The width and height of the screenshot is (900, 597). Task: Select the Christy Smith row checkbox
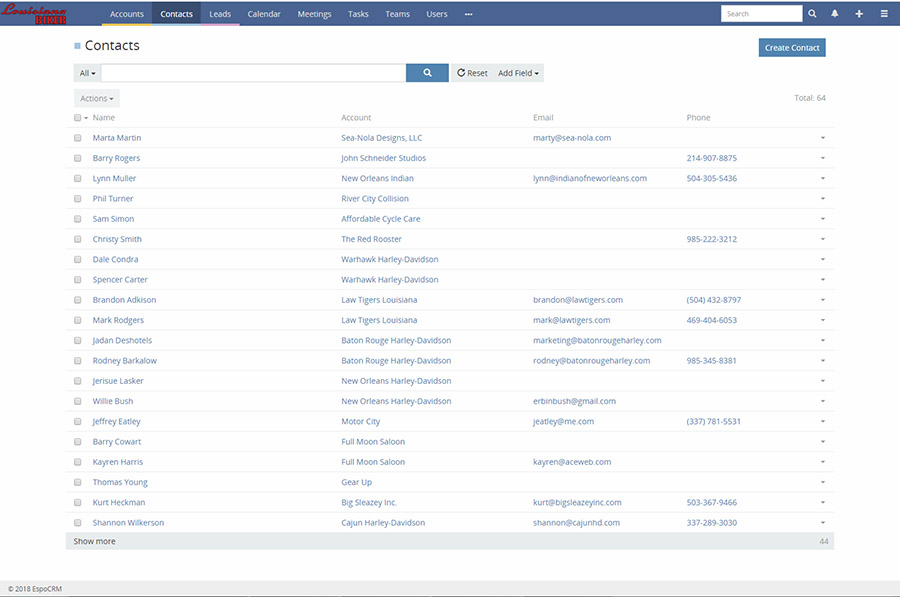coord(78,239)
